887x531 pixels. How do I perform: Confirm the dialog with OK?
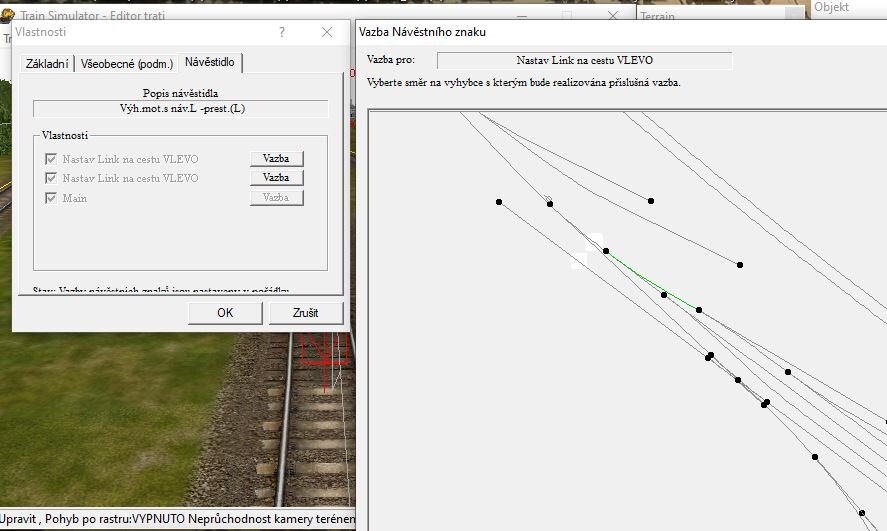225,313
